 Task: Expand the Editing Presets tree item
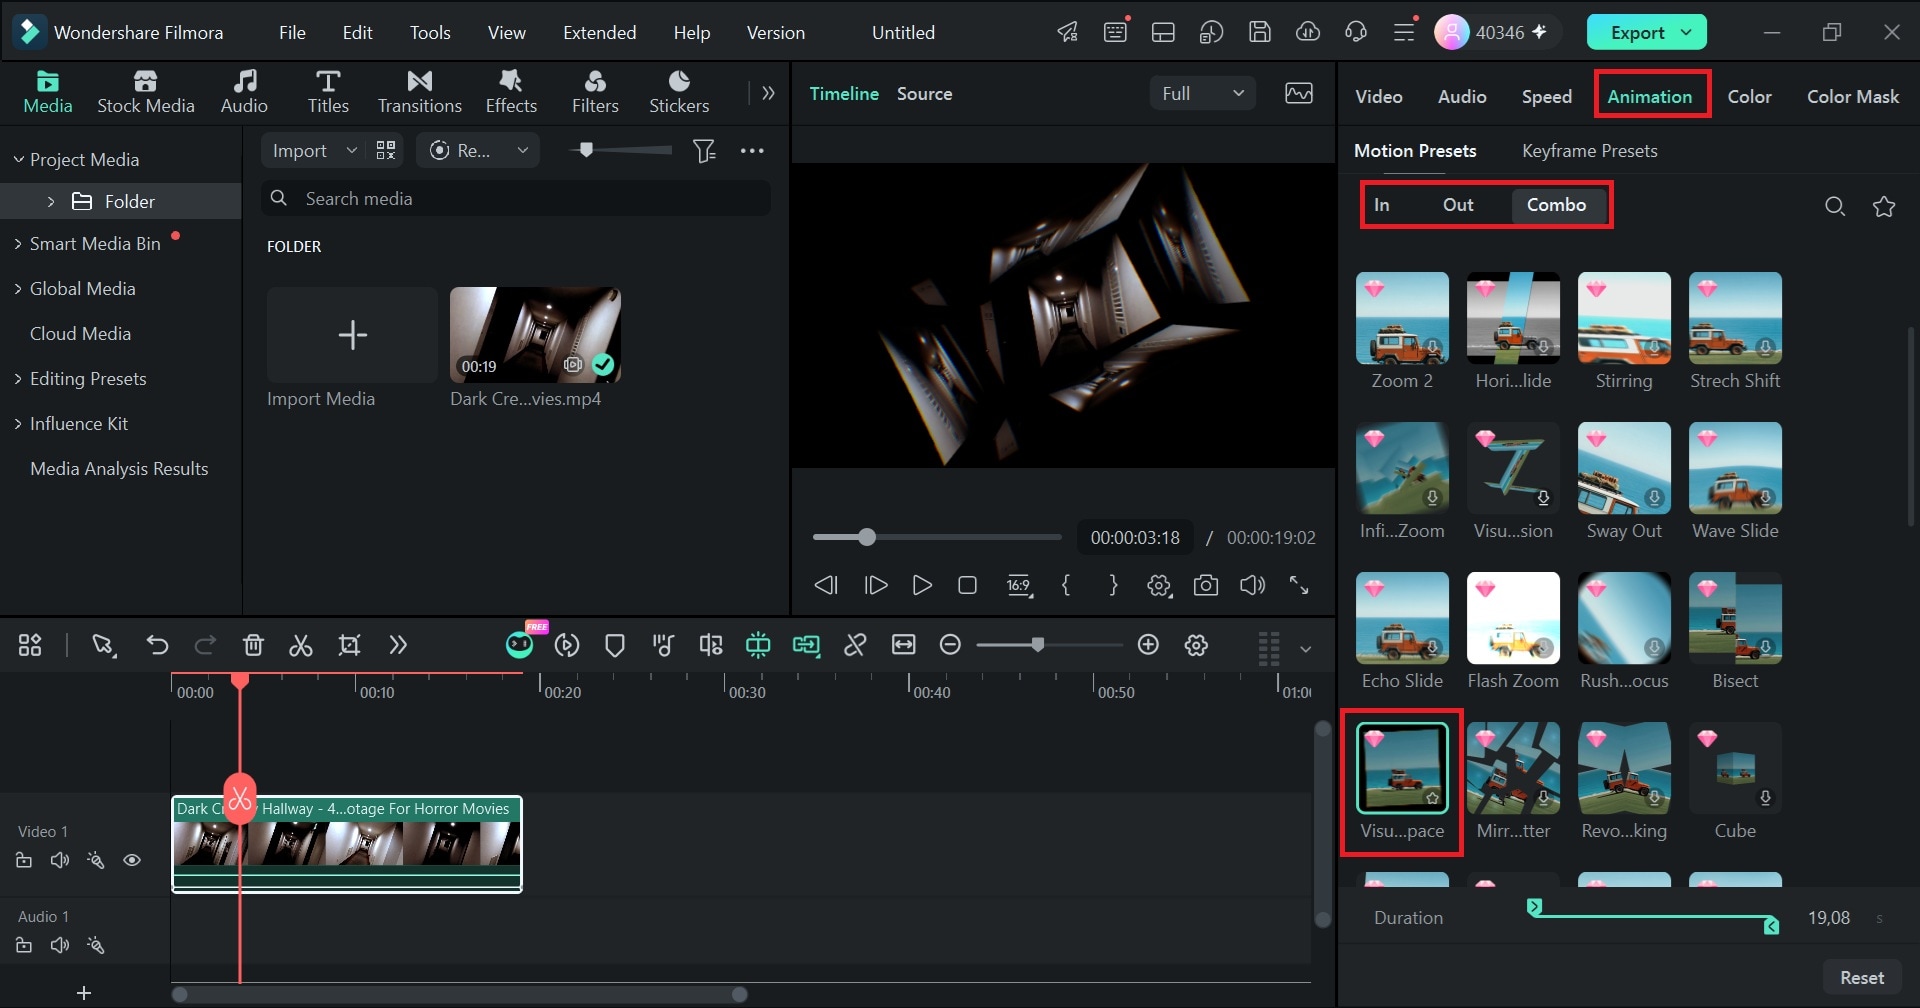point(18,379)
